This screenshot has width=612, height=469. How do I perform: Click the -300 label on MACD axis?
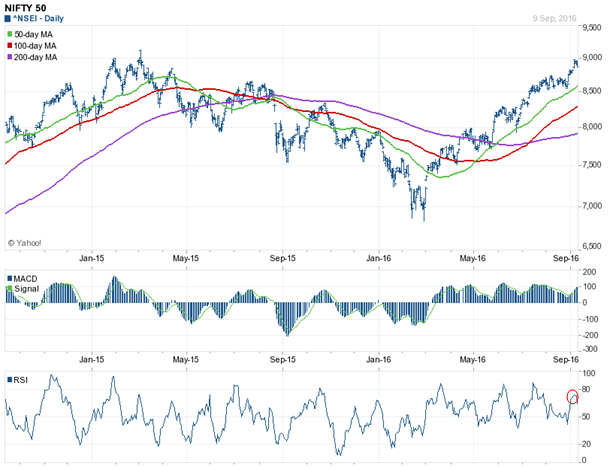593,349
